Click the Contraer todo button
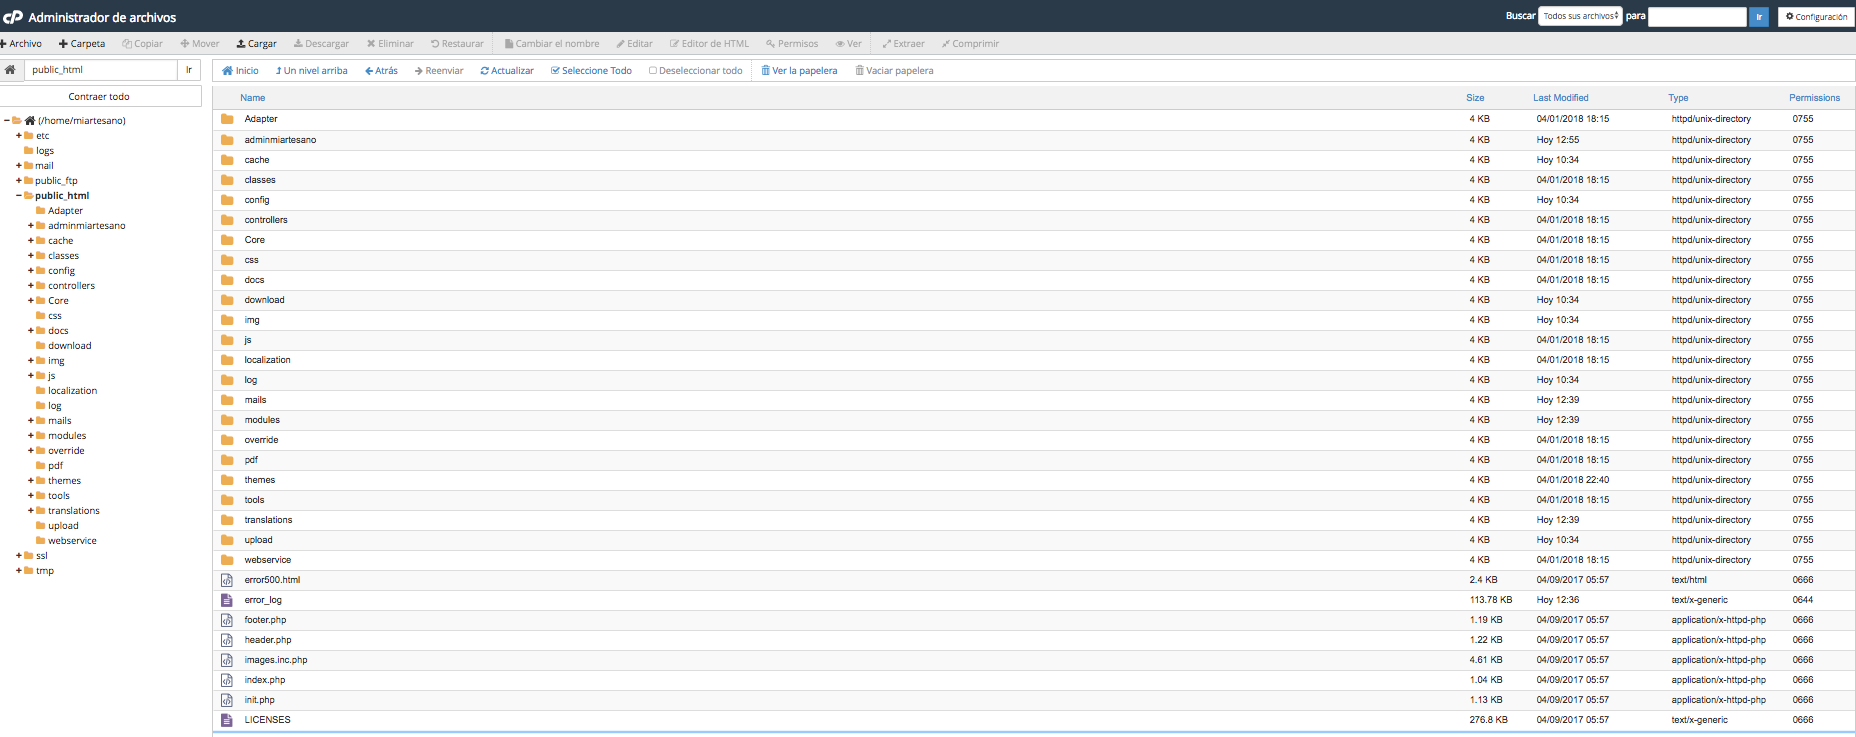The image size is (1856, 737). [x=100, y=97]
